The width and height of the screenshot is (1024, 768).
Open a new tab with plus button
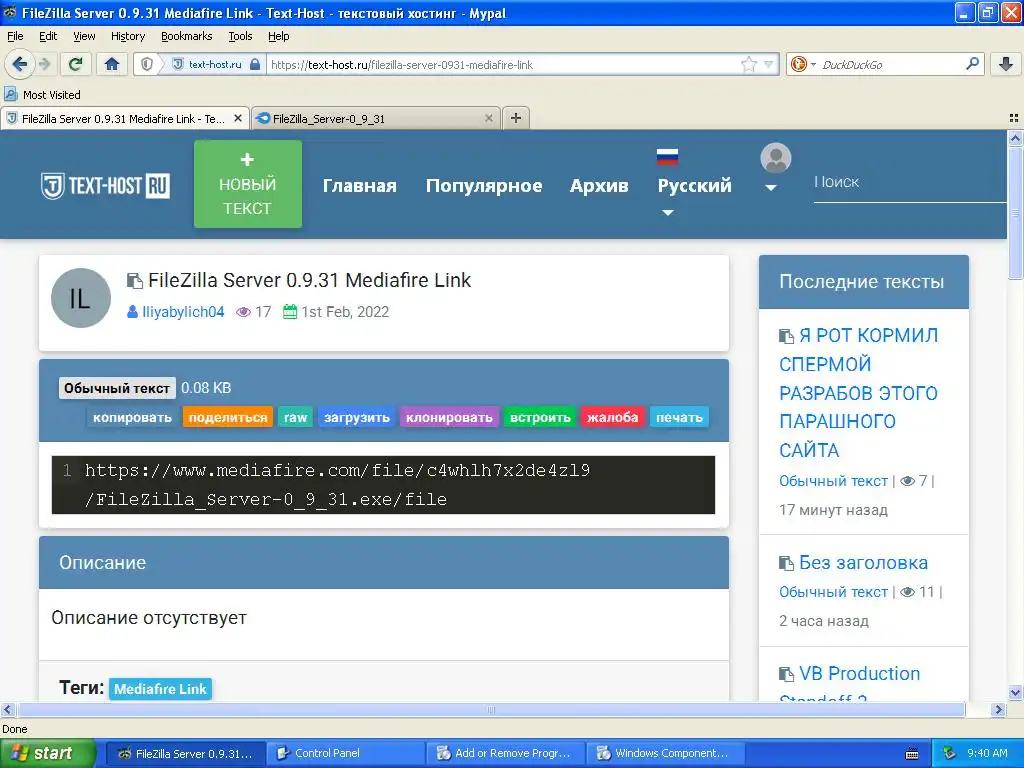(516, 118)
